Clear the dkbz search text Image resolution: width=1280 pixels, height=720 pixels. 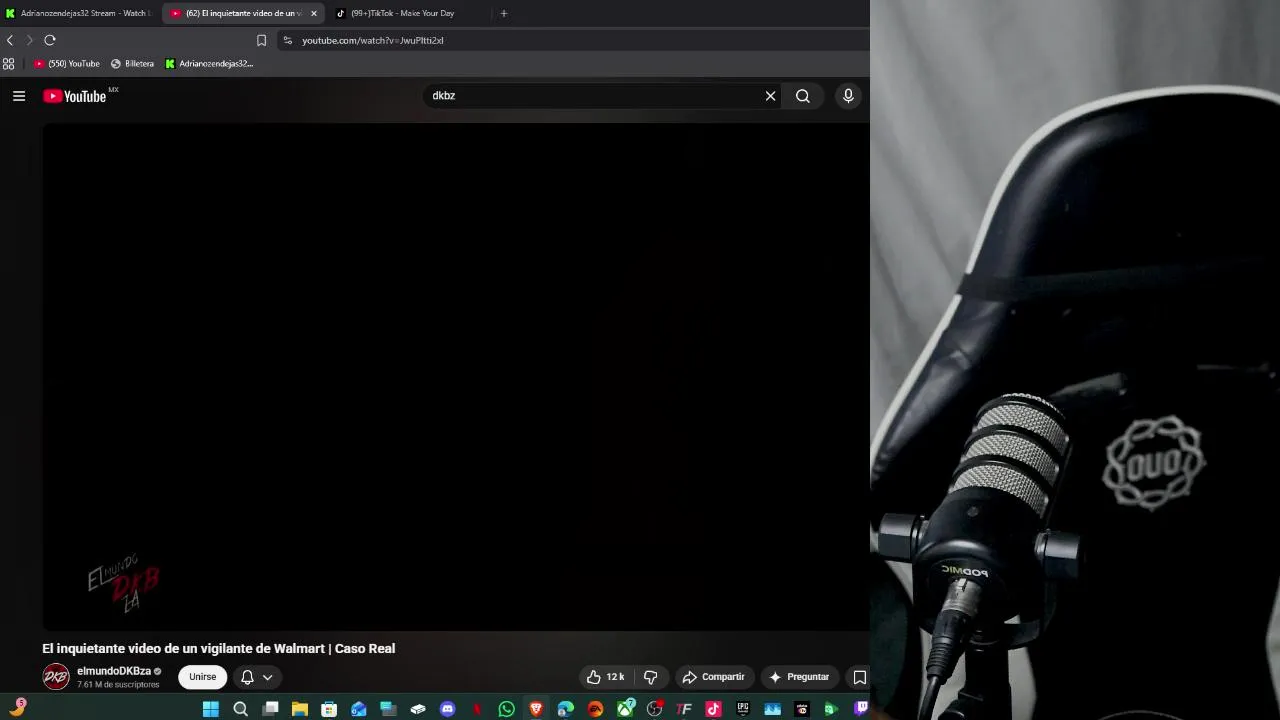point(770,96)
